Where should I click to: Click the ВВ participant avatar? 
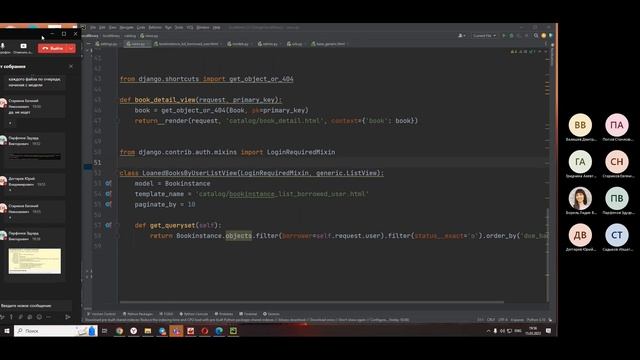click(580, 125)
